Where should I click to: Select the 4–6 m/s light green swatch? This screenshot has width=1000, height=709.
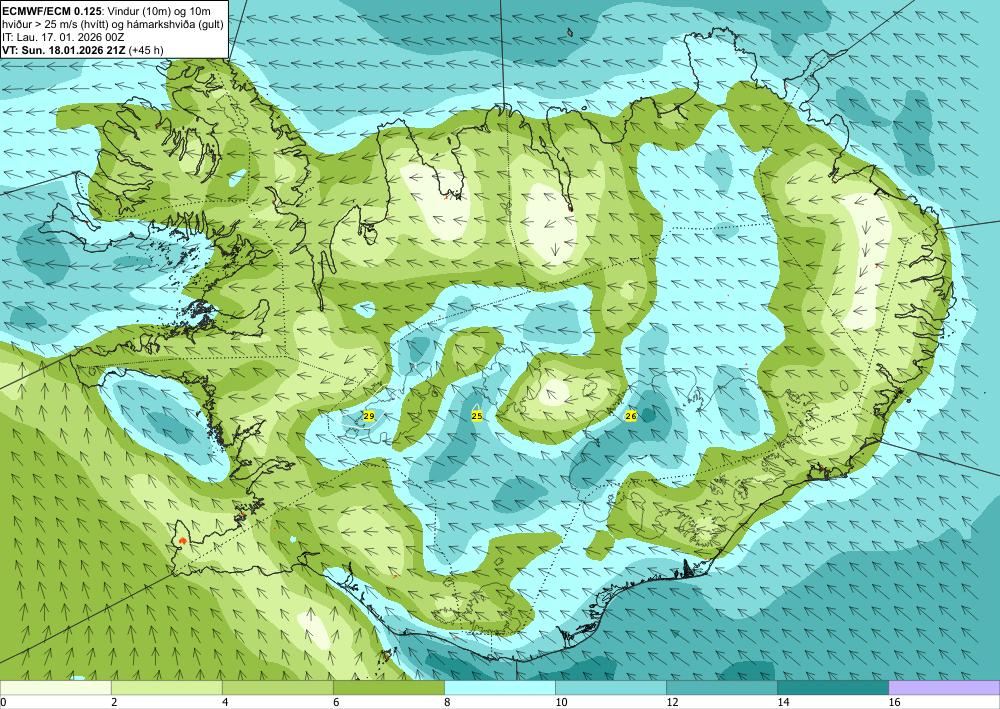(277, 687)
